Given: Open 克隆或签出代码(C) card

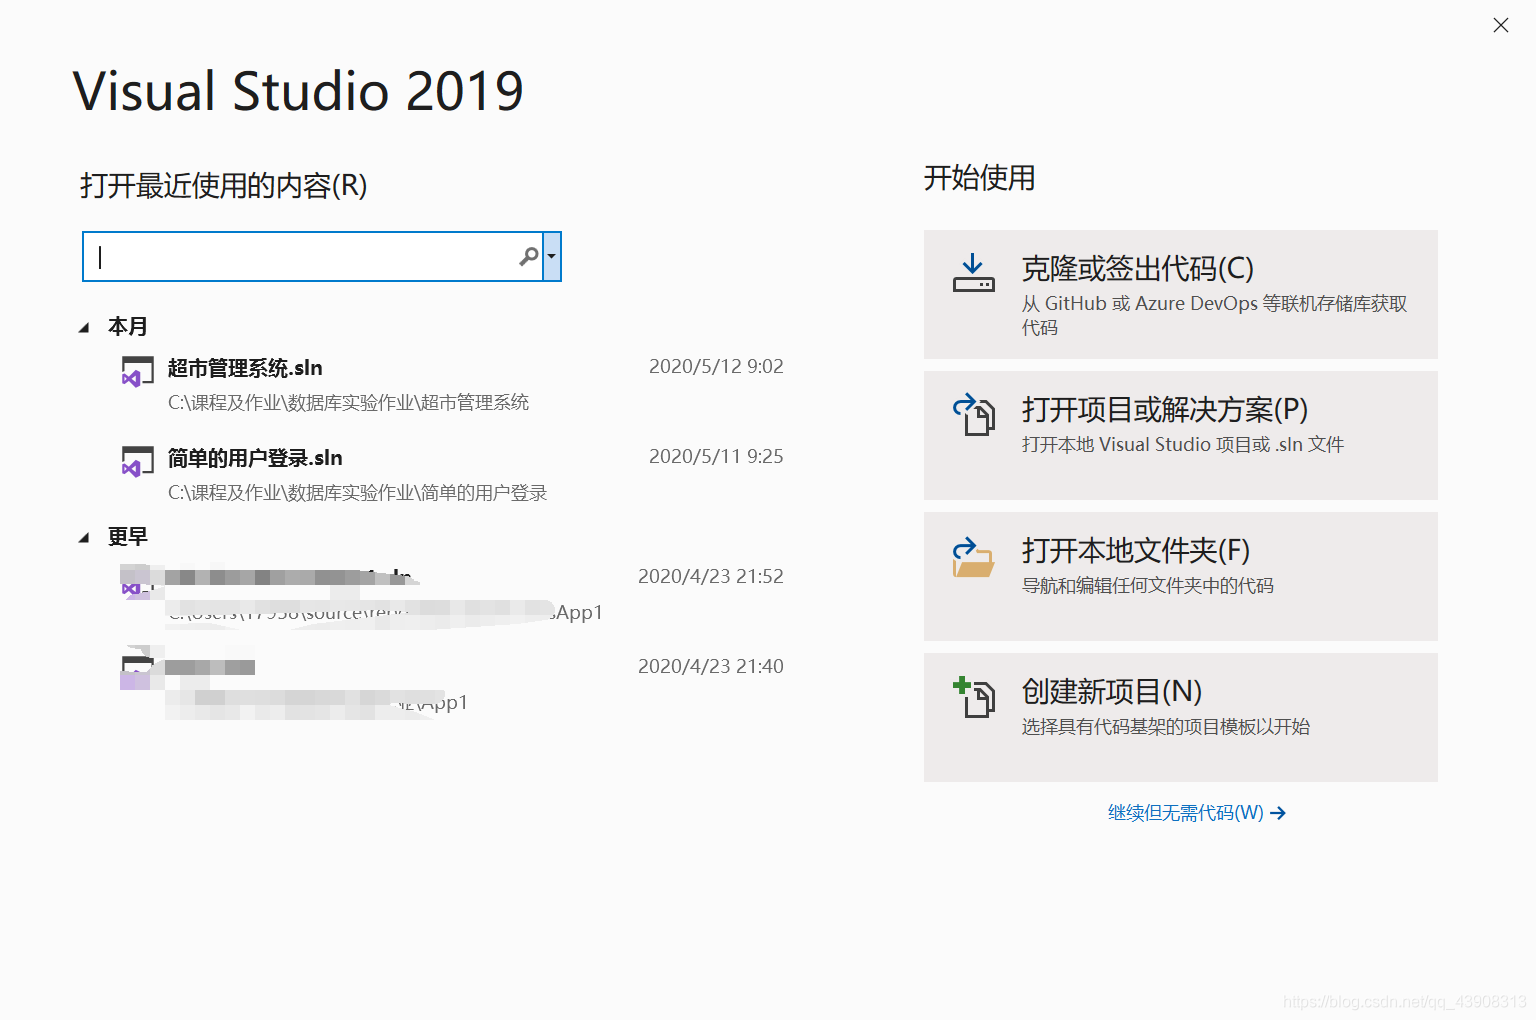Looking at the screenshot, I should pos(1180,294).
